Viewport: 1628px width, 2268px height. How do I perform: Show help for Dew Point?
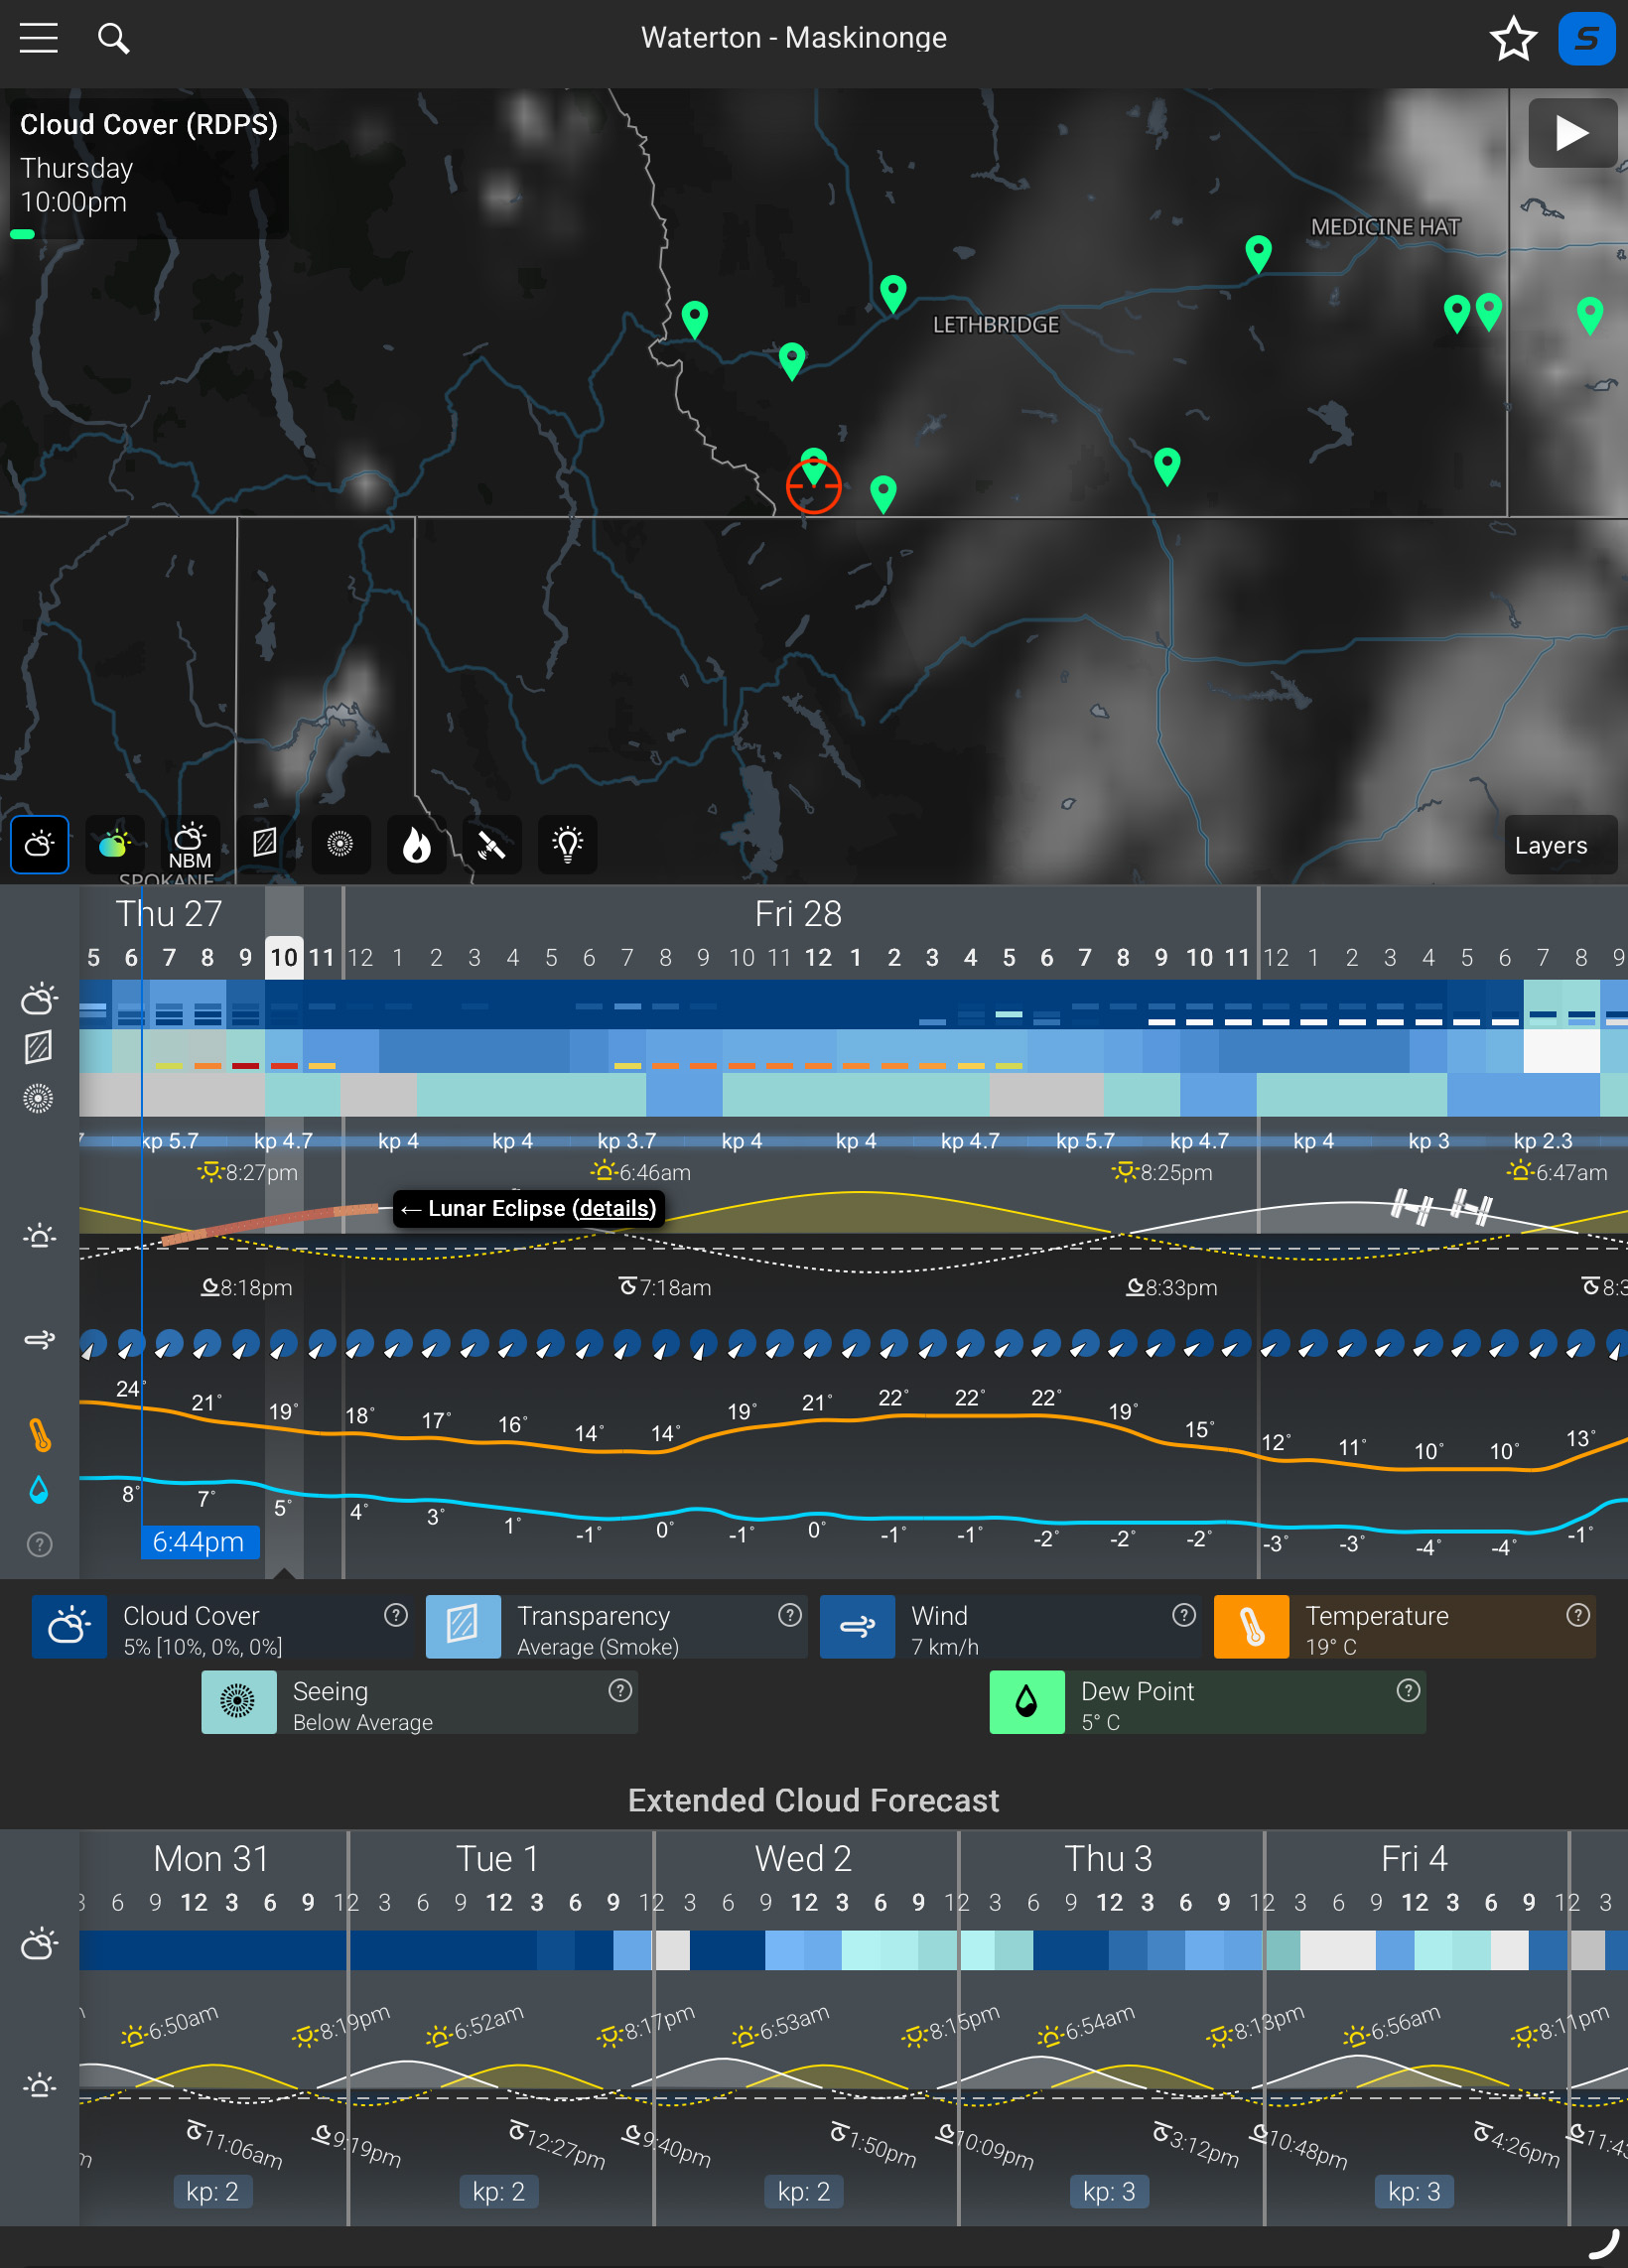pos(1408,1690)
